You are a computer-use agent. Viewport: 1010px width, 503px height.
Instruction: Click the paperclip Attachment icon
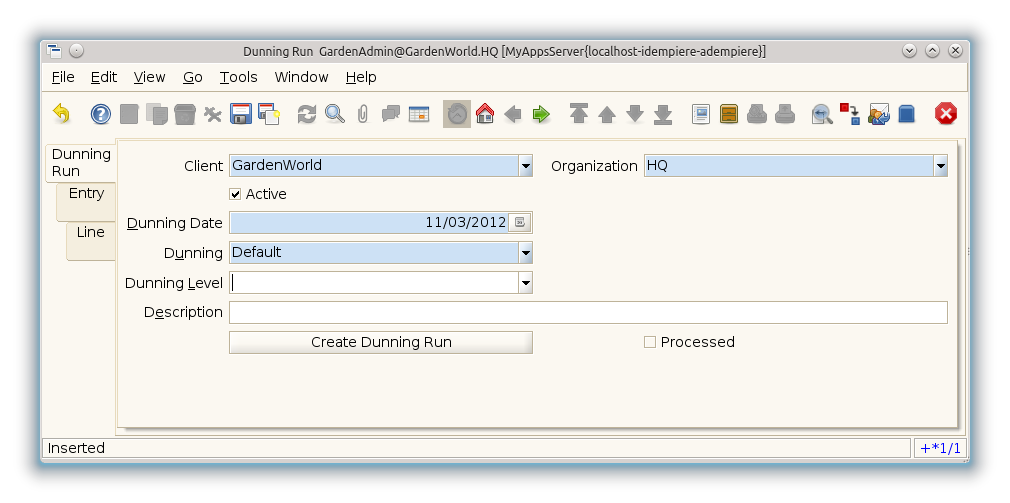coord(362,114)
